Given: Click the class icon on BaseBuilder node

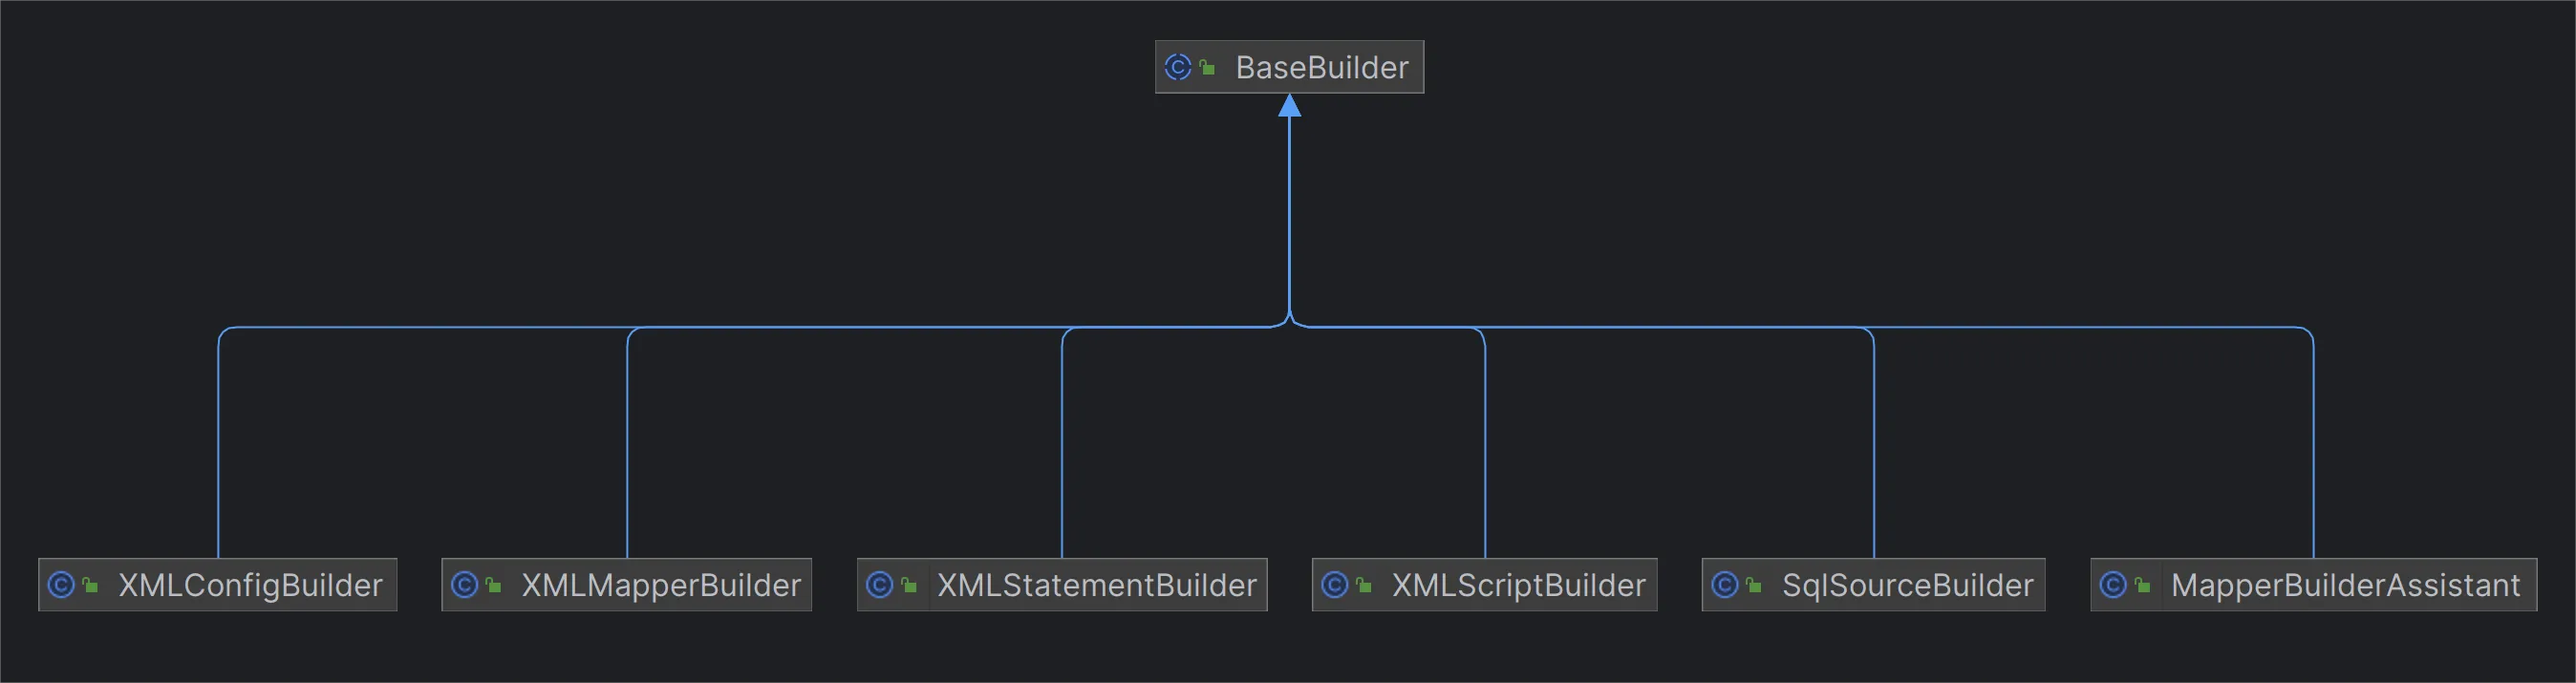Looking at the screenshot, I should (x=1178, y=67).
